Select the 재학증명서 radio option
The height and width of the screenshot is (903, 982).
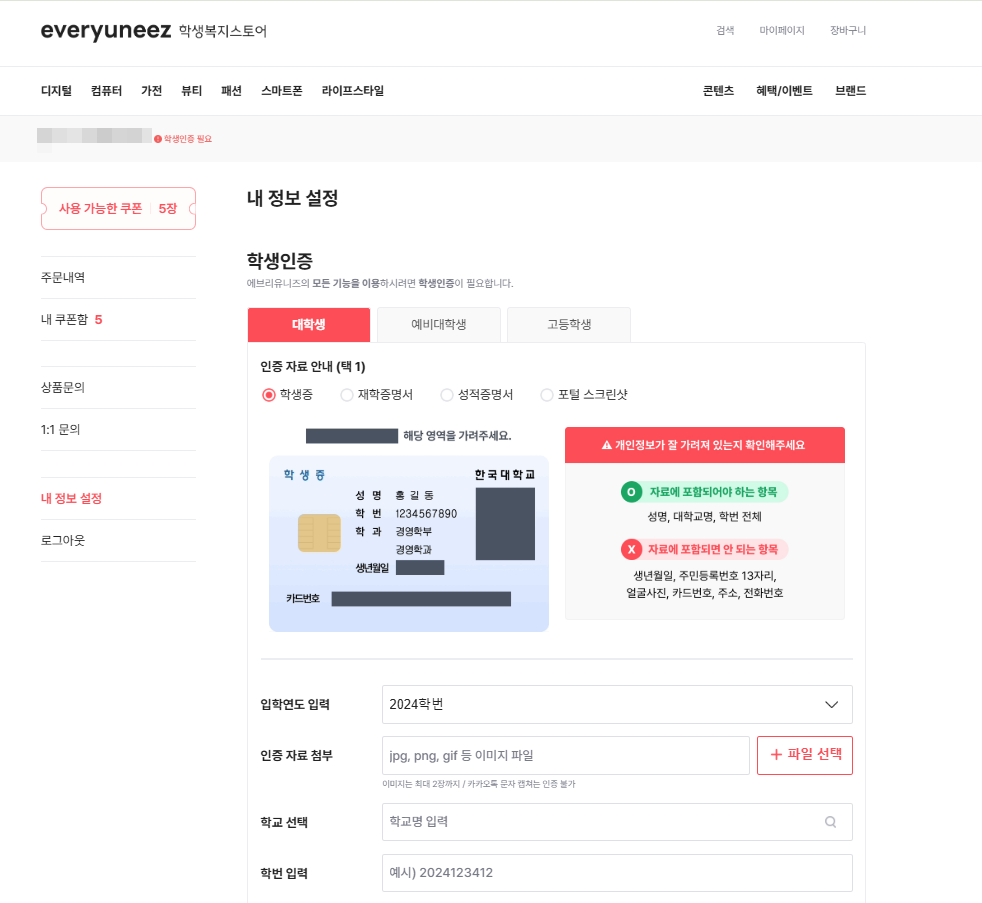tap(346, 395)
